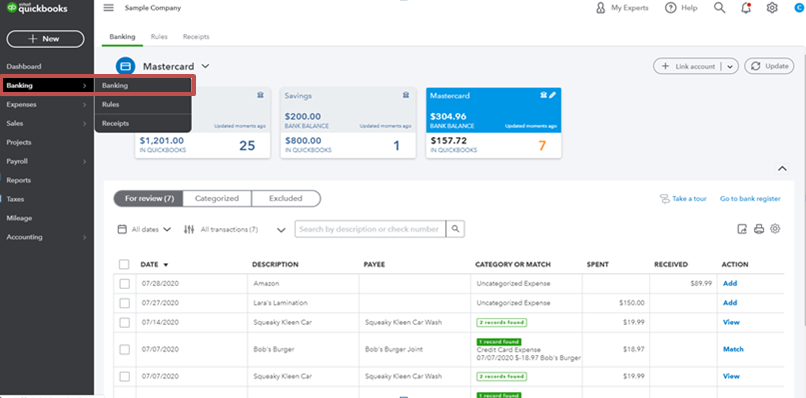Expand the Mastercard account dropdown arrow
This screenshot has height=398, width=806.
(x=206, y=66)
